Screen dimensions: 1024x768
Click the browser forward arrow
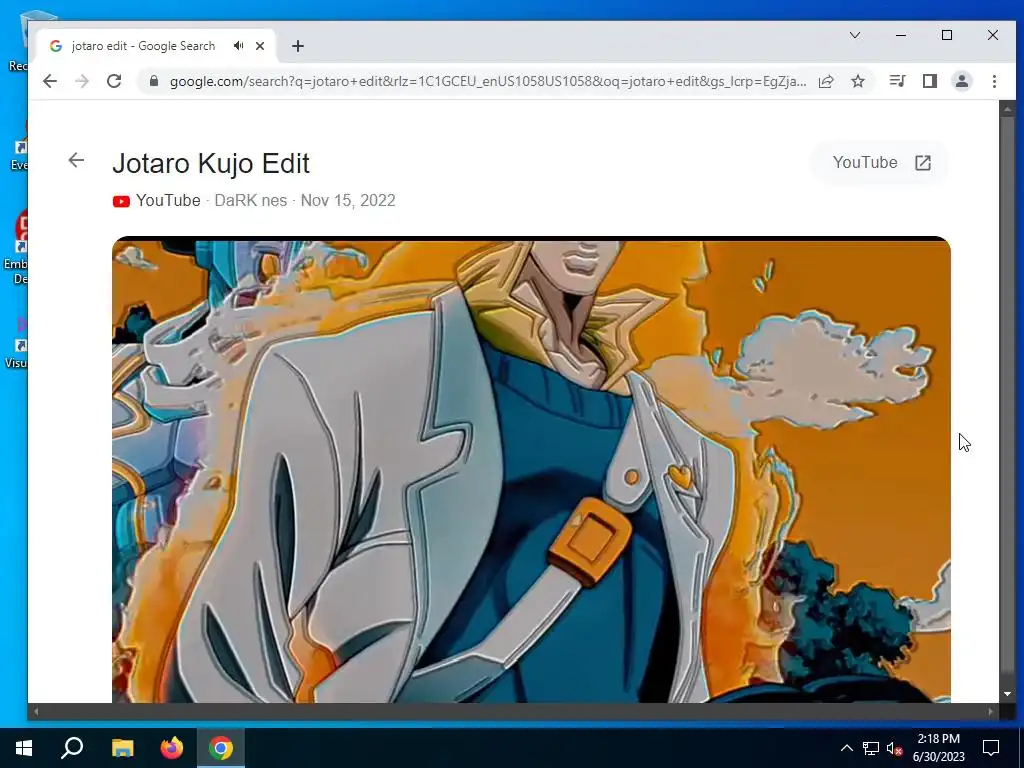82,81
